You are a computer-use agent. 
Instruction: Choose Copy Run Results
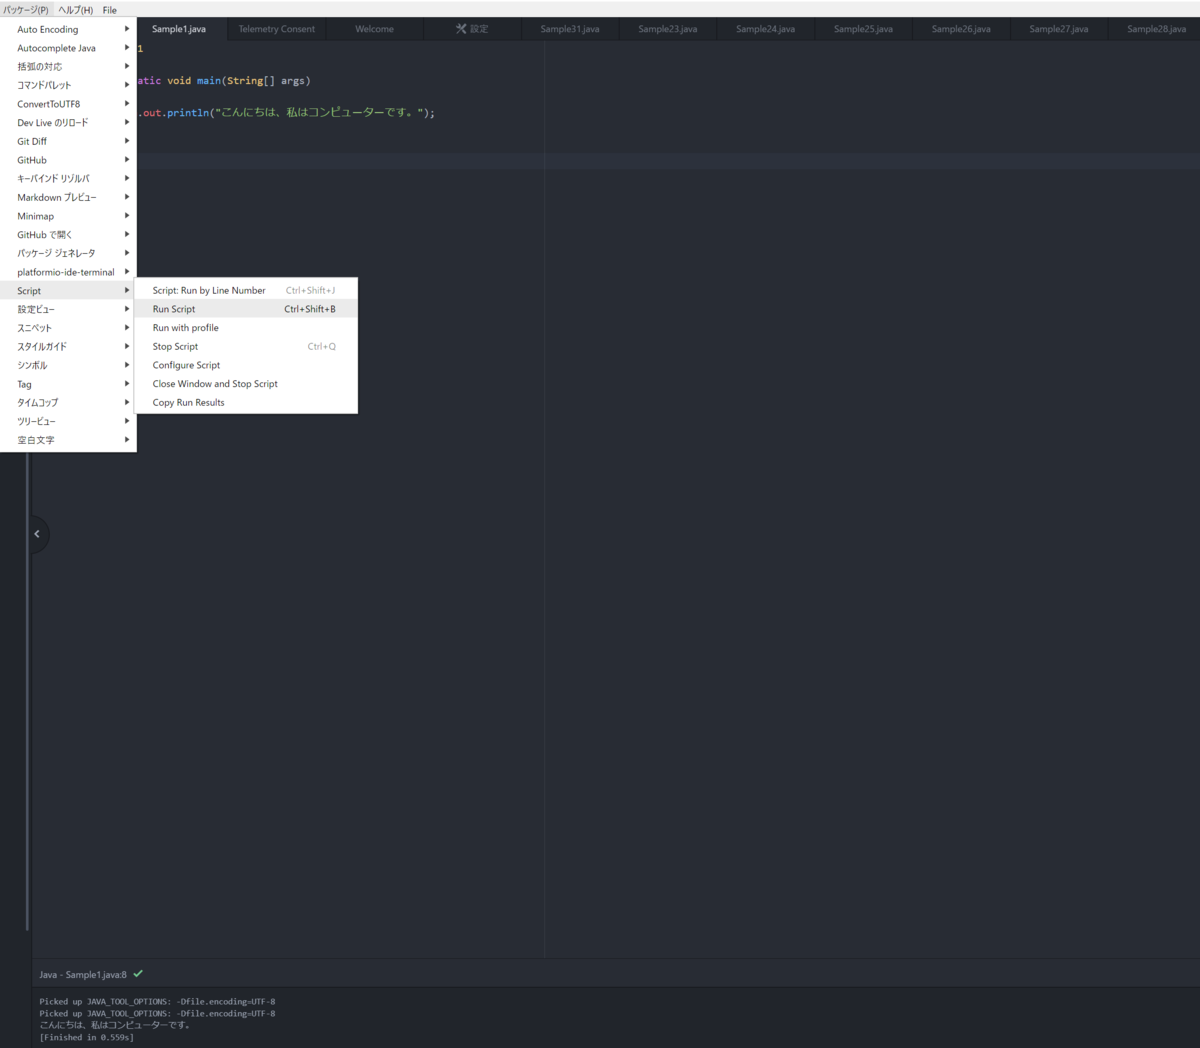tap(246, 402)
